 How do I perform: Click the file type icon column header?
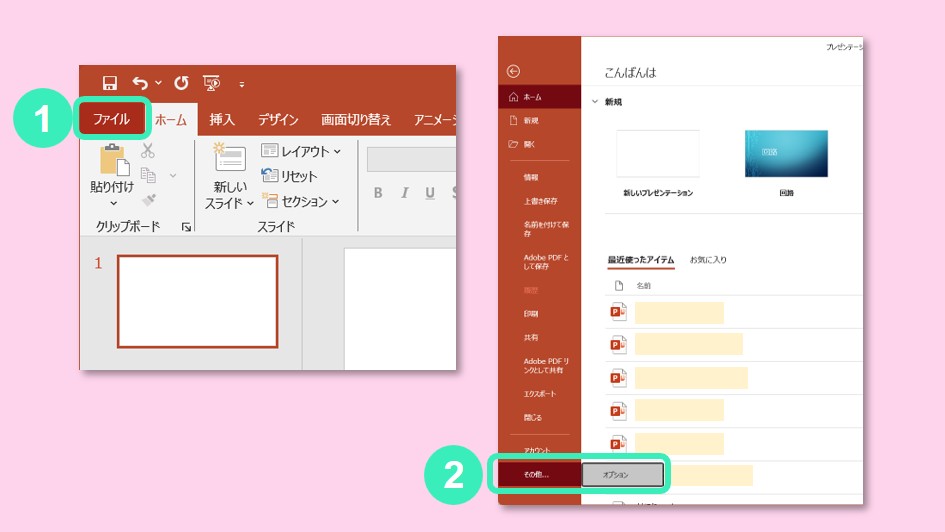(x=619, y=286)
